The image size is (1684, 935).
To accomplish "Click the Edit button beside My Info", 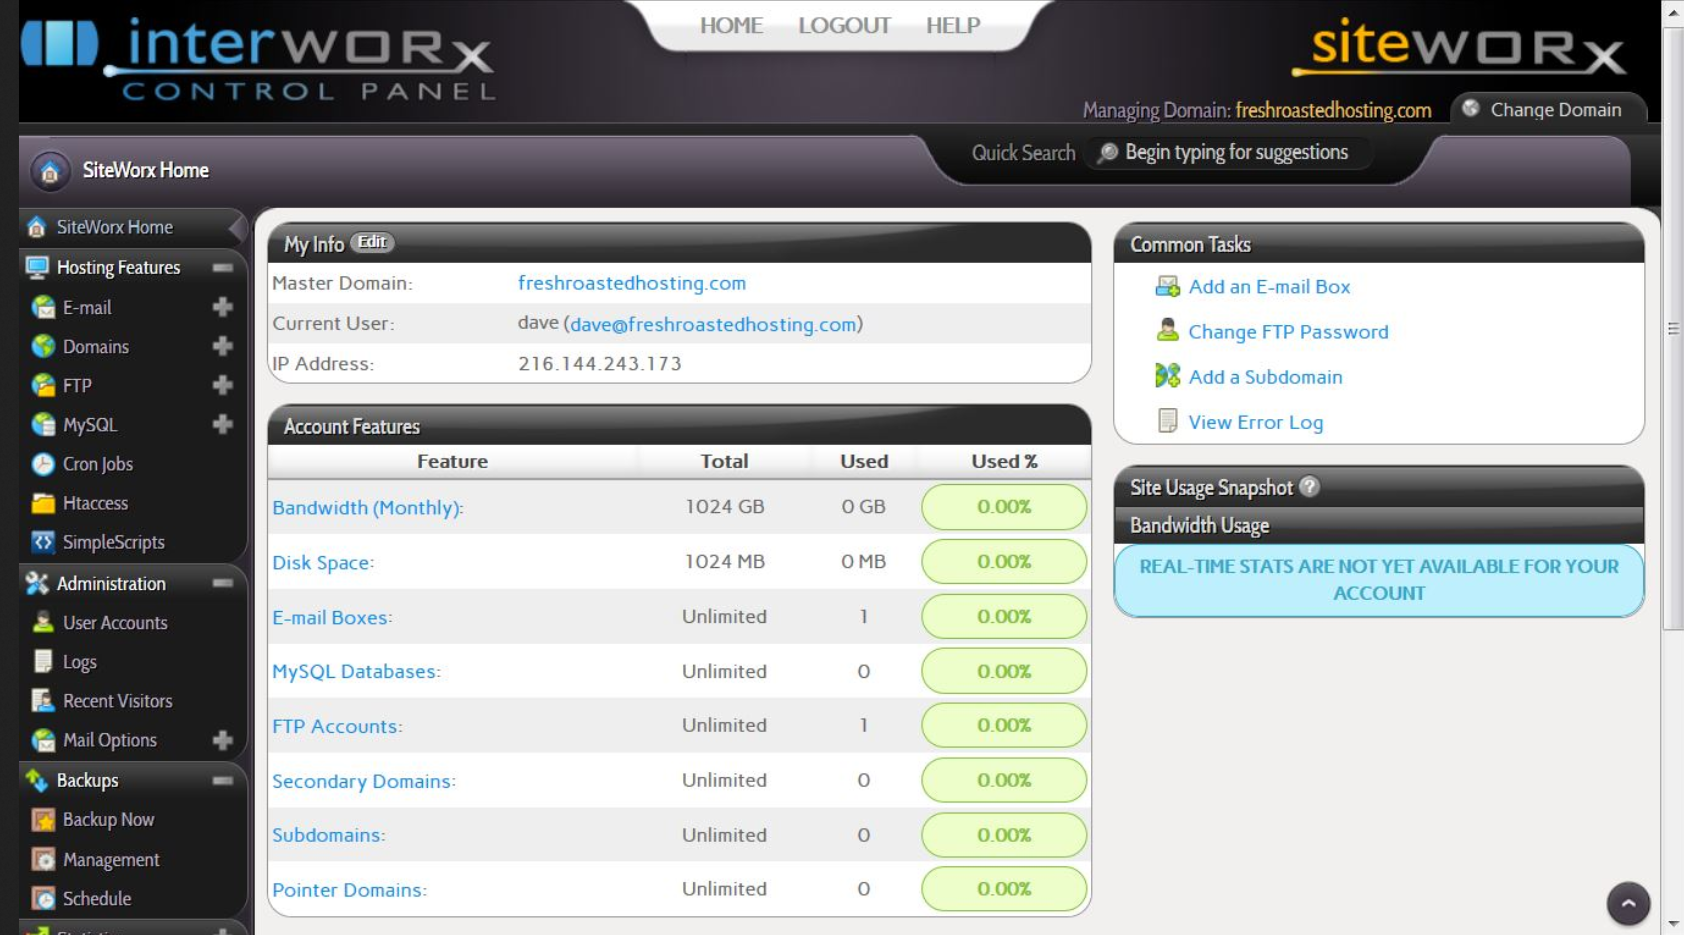I will pos(372,242).
